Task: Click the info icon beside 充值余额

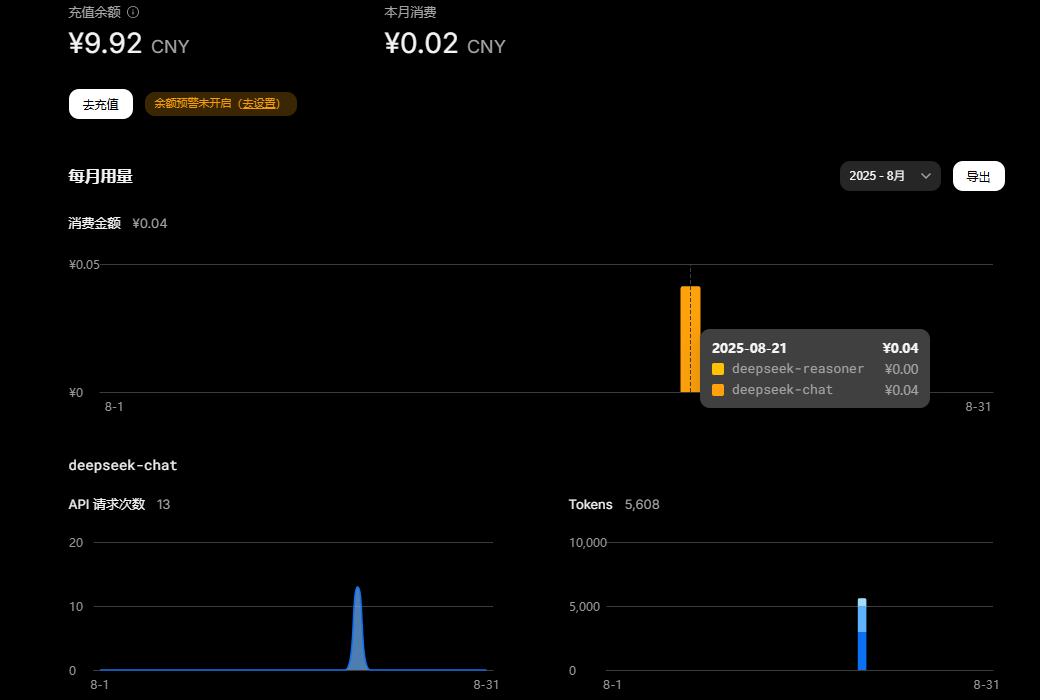Action: click(x=133, y=12)
